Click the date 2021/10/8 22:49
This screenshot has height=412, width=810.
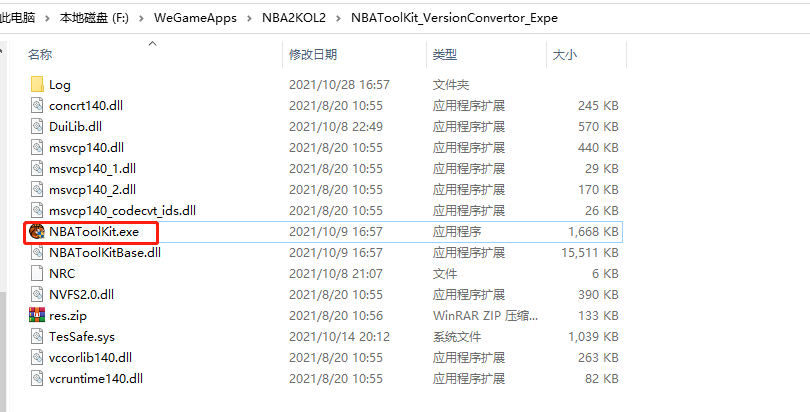point(336,126)
